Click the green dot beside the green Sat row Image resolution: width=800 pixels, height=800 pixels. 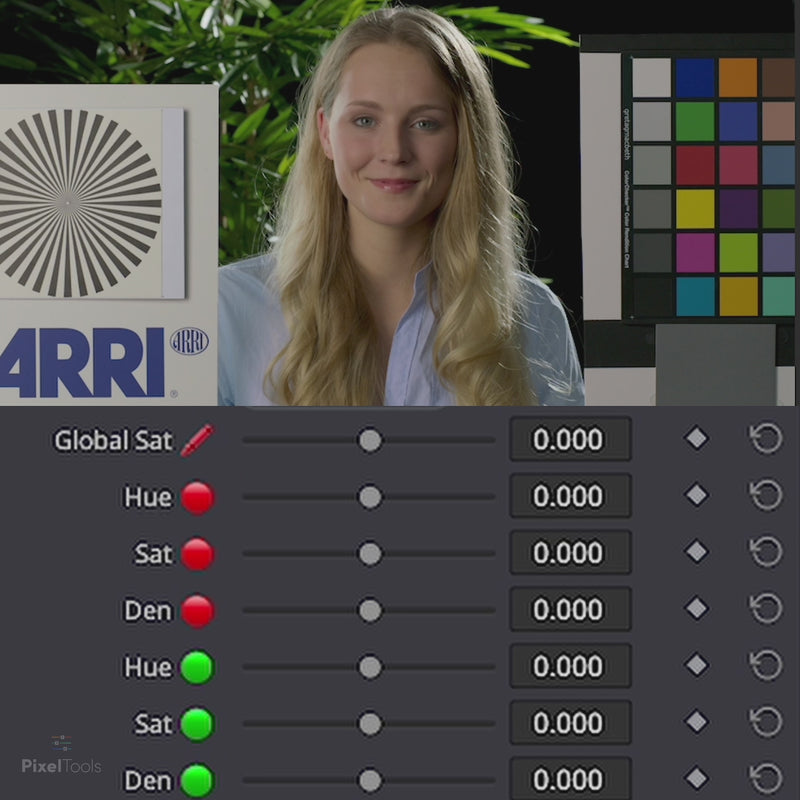pos(196,723)
